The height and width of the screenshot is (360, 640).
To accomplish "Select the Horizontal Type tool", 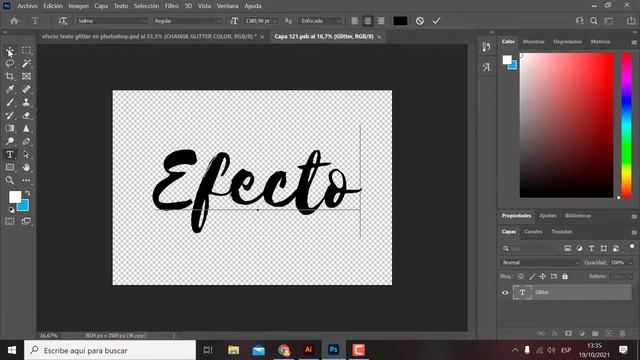I will coord(10,155).
